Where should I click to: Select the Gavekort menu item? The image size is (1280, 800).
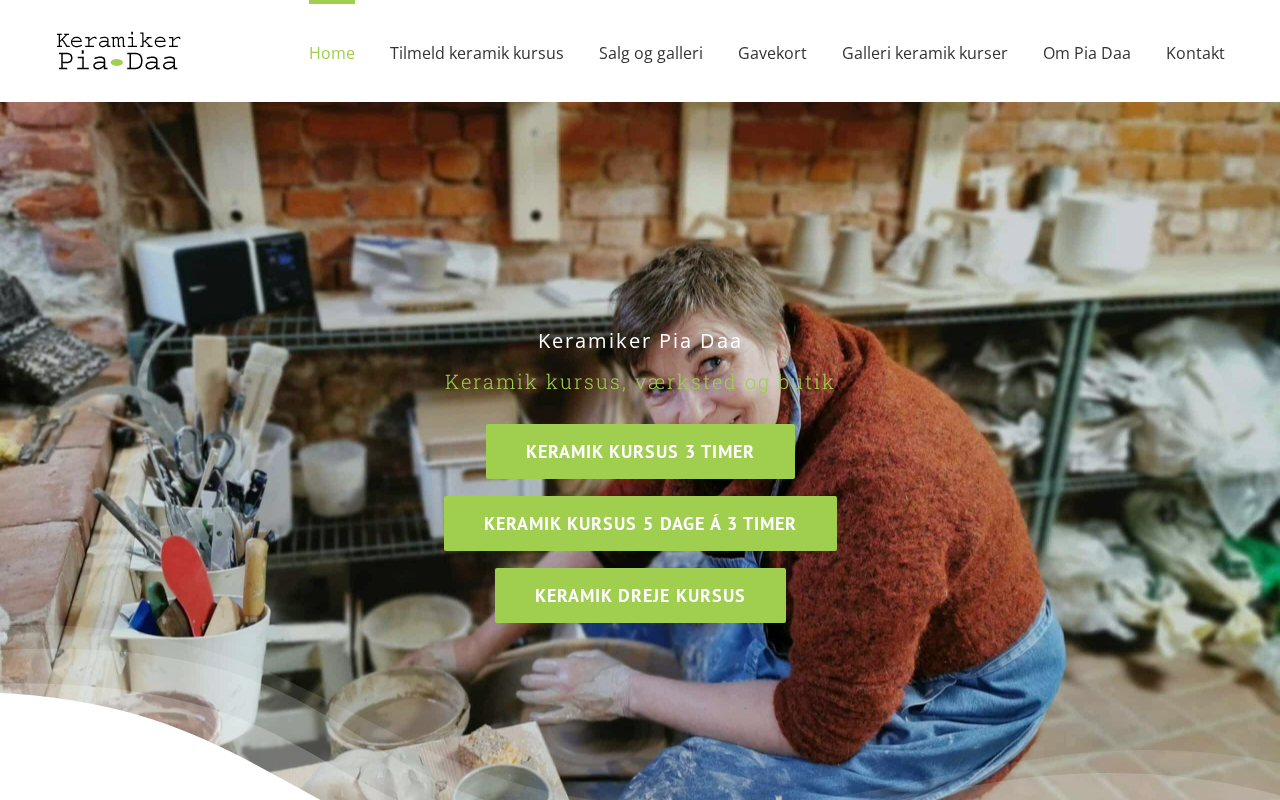[772, 53]
